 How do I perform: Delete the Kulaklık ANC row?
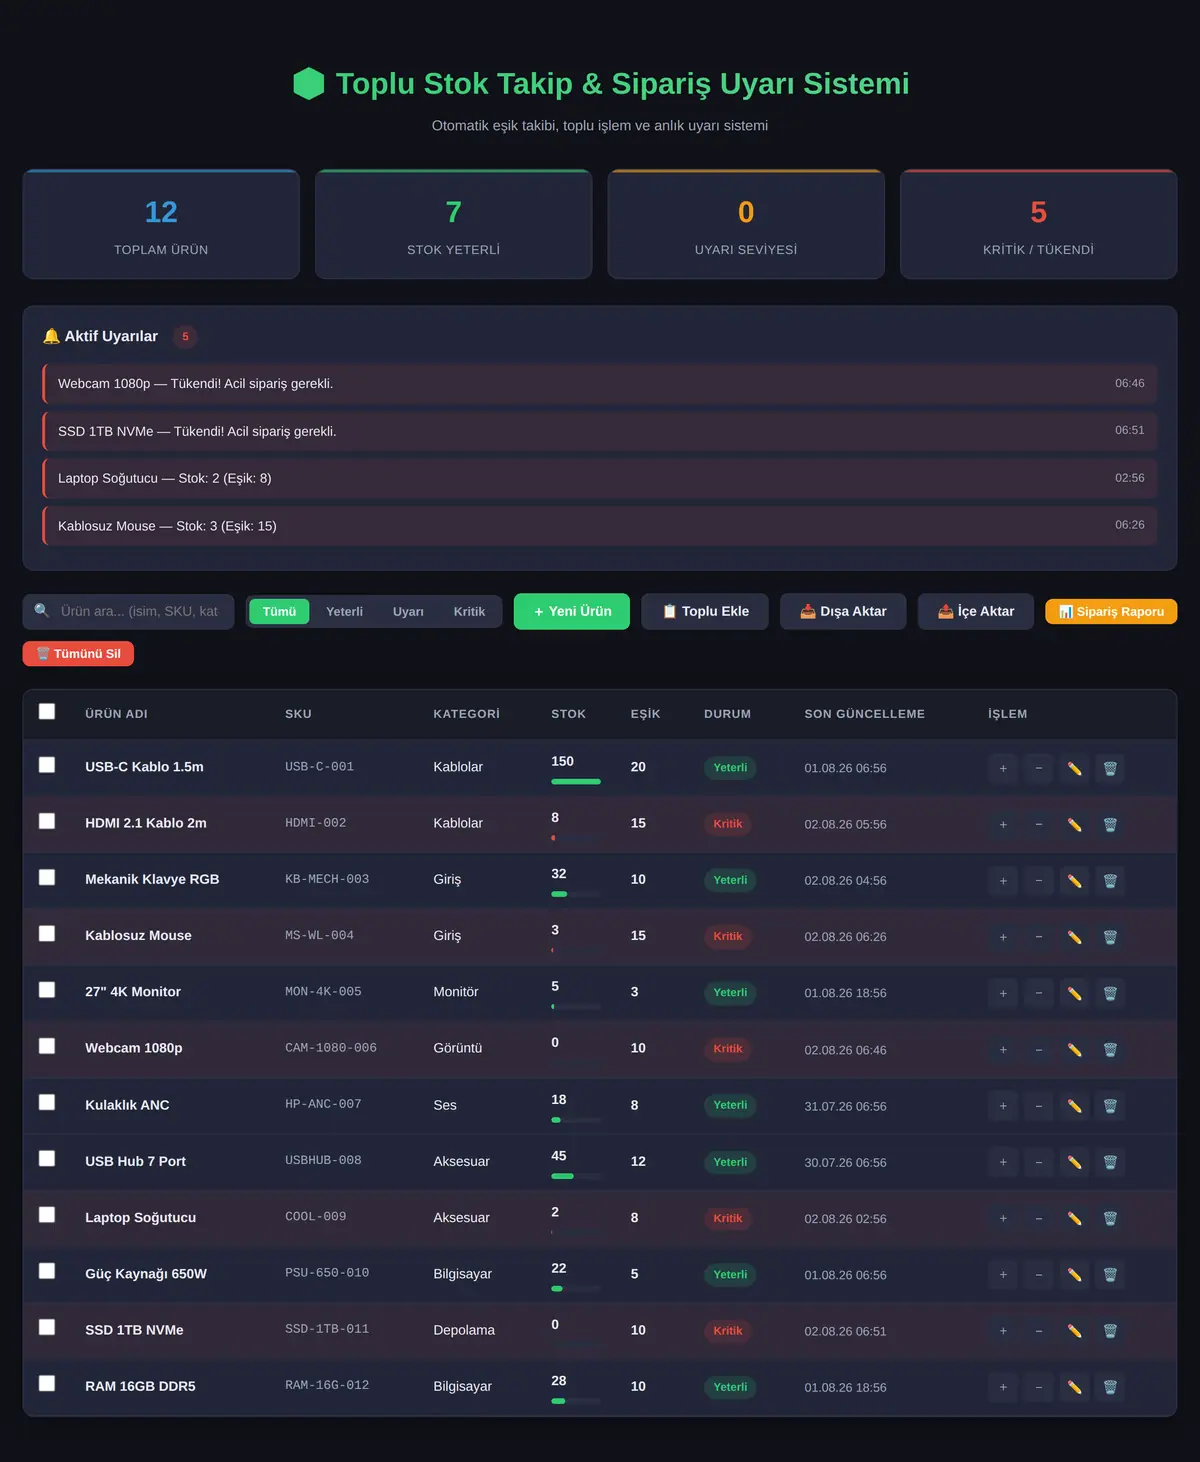click(1110, 1106)
